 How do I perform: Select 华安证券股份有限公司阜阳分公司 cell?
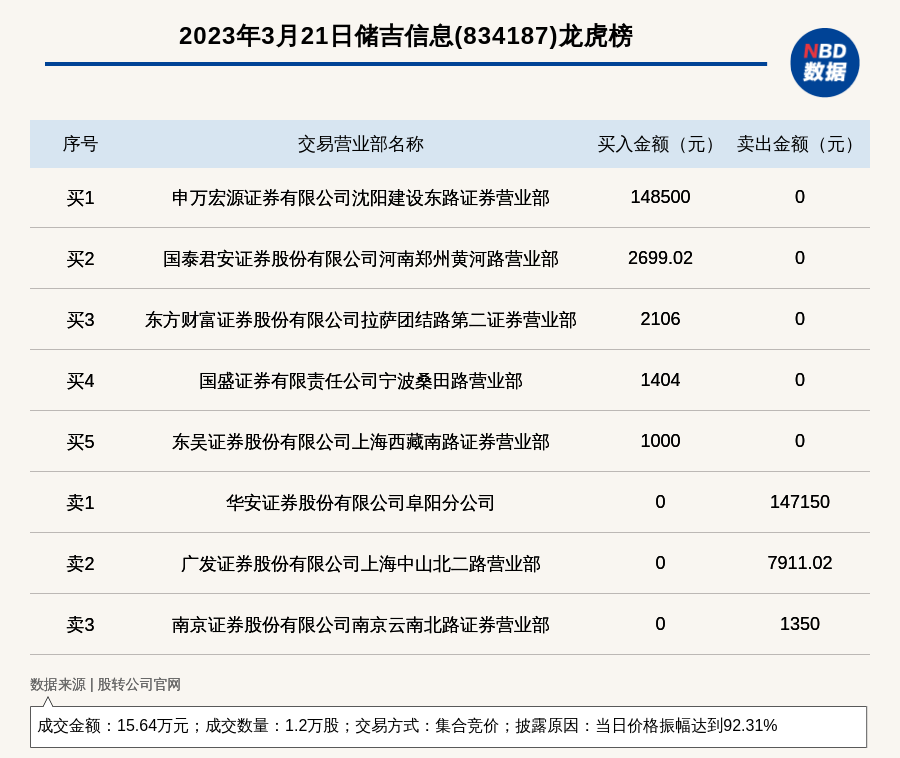pos(360,503)
